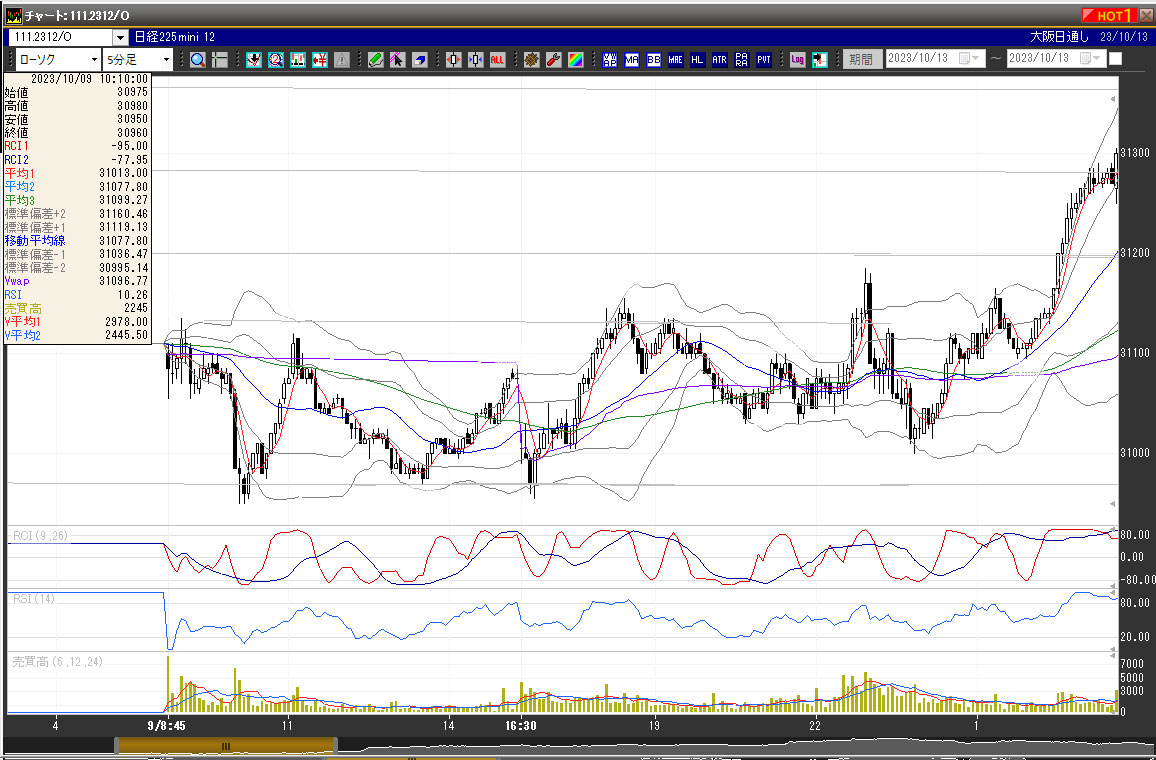Viewport: 1156px width, 760px height.
Task: Click the greyed warning triangle icon
Action: pyautogui.click(x=341, y=60)
